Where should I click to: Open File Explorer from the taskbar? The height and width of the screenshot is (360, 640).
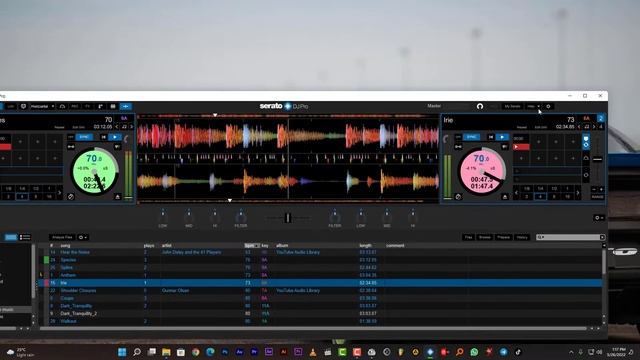pos(166,352)
